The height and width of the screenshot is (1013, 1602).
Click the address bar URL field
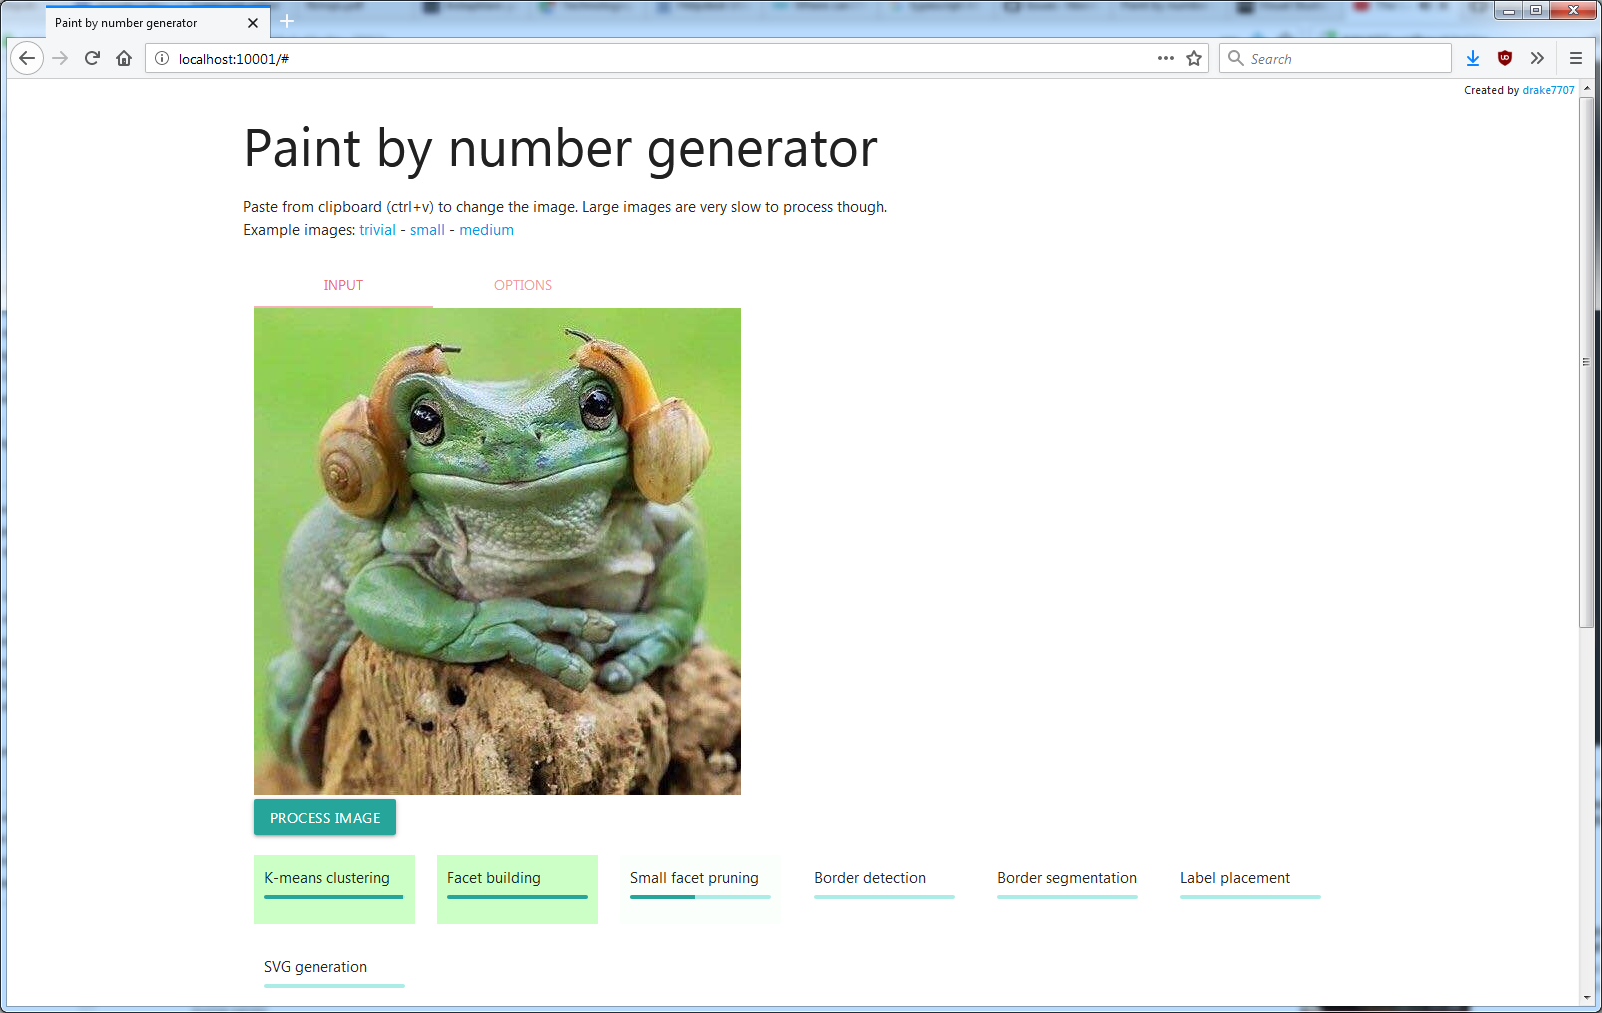(x=677, y=58)
